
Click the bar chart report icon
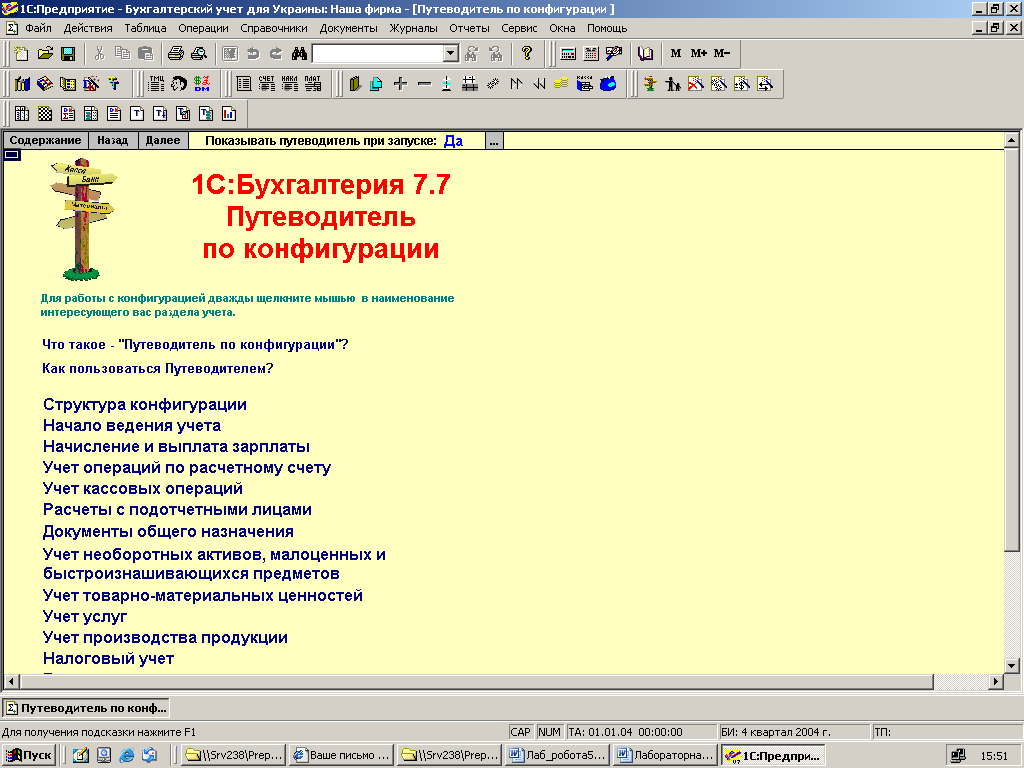[x=229, y=114]
